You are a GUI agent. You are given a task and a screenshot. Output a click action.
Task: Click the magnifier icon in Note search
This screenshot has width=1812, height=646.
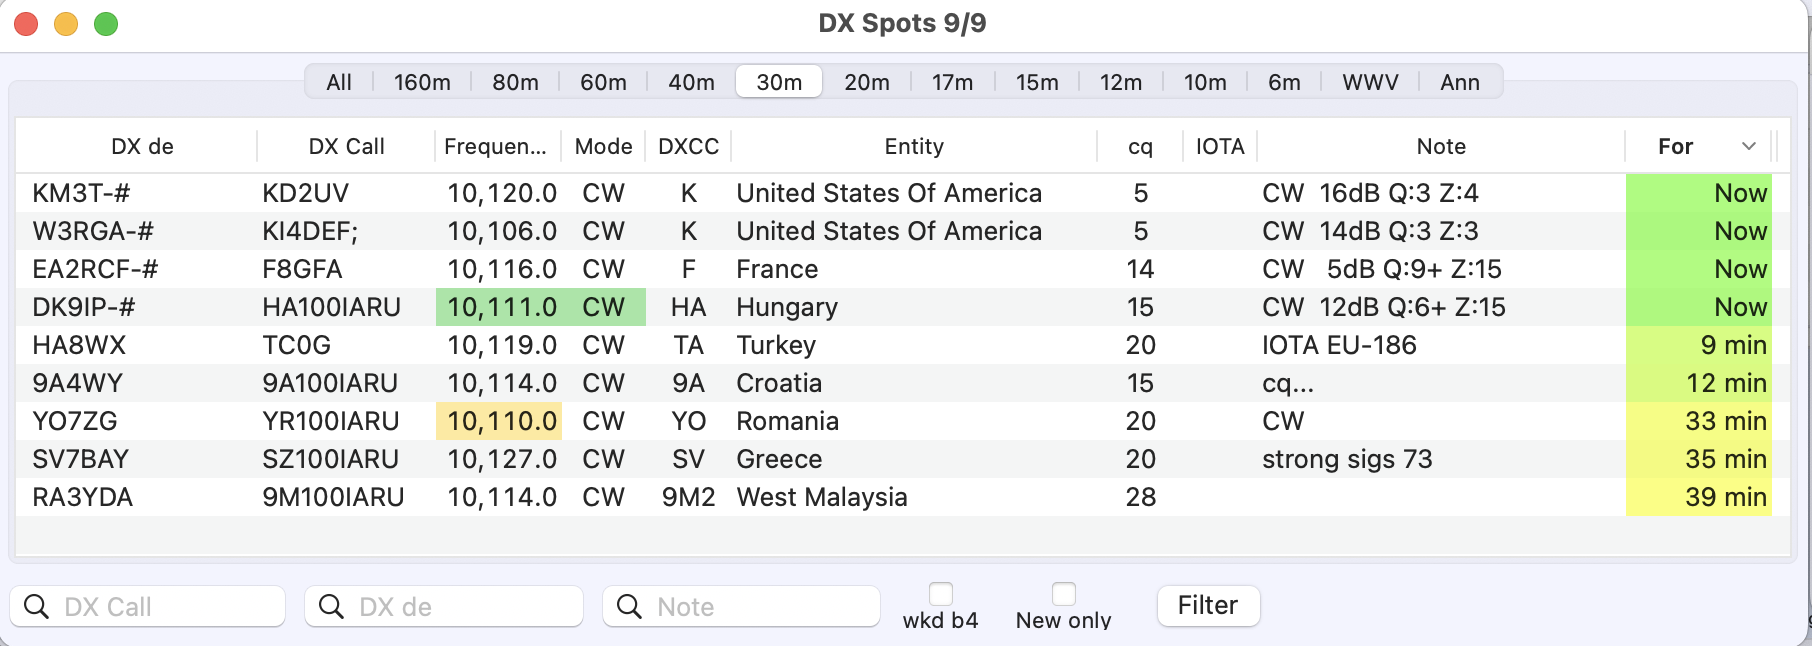629,607
